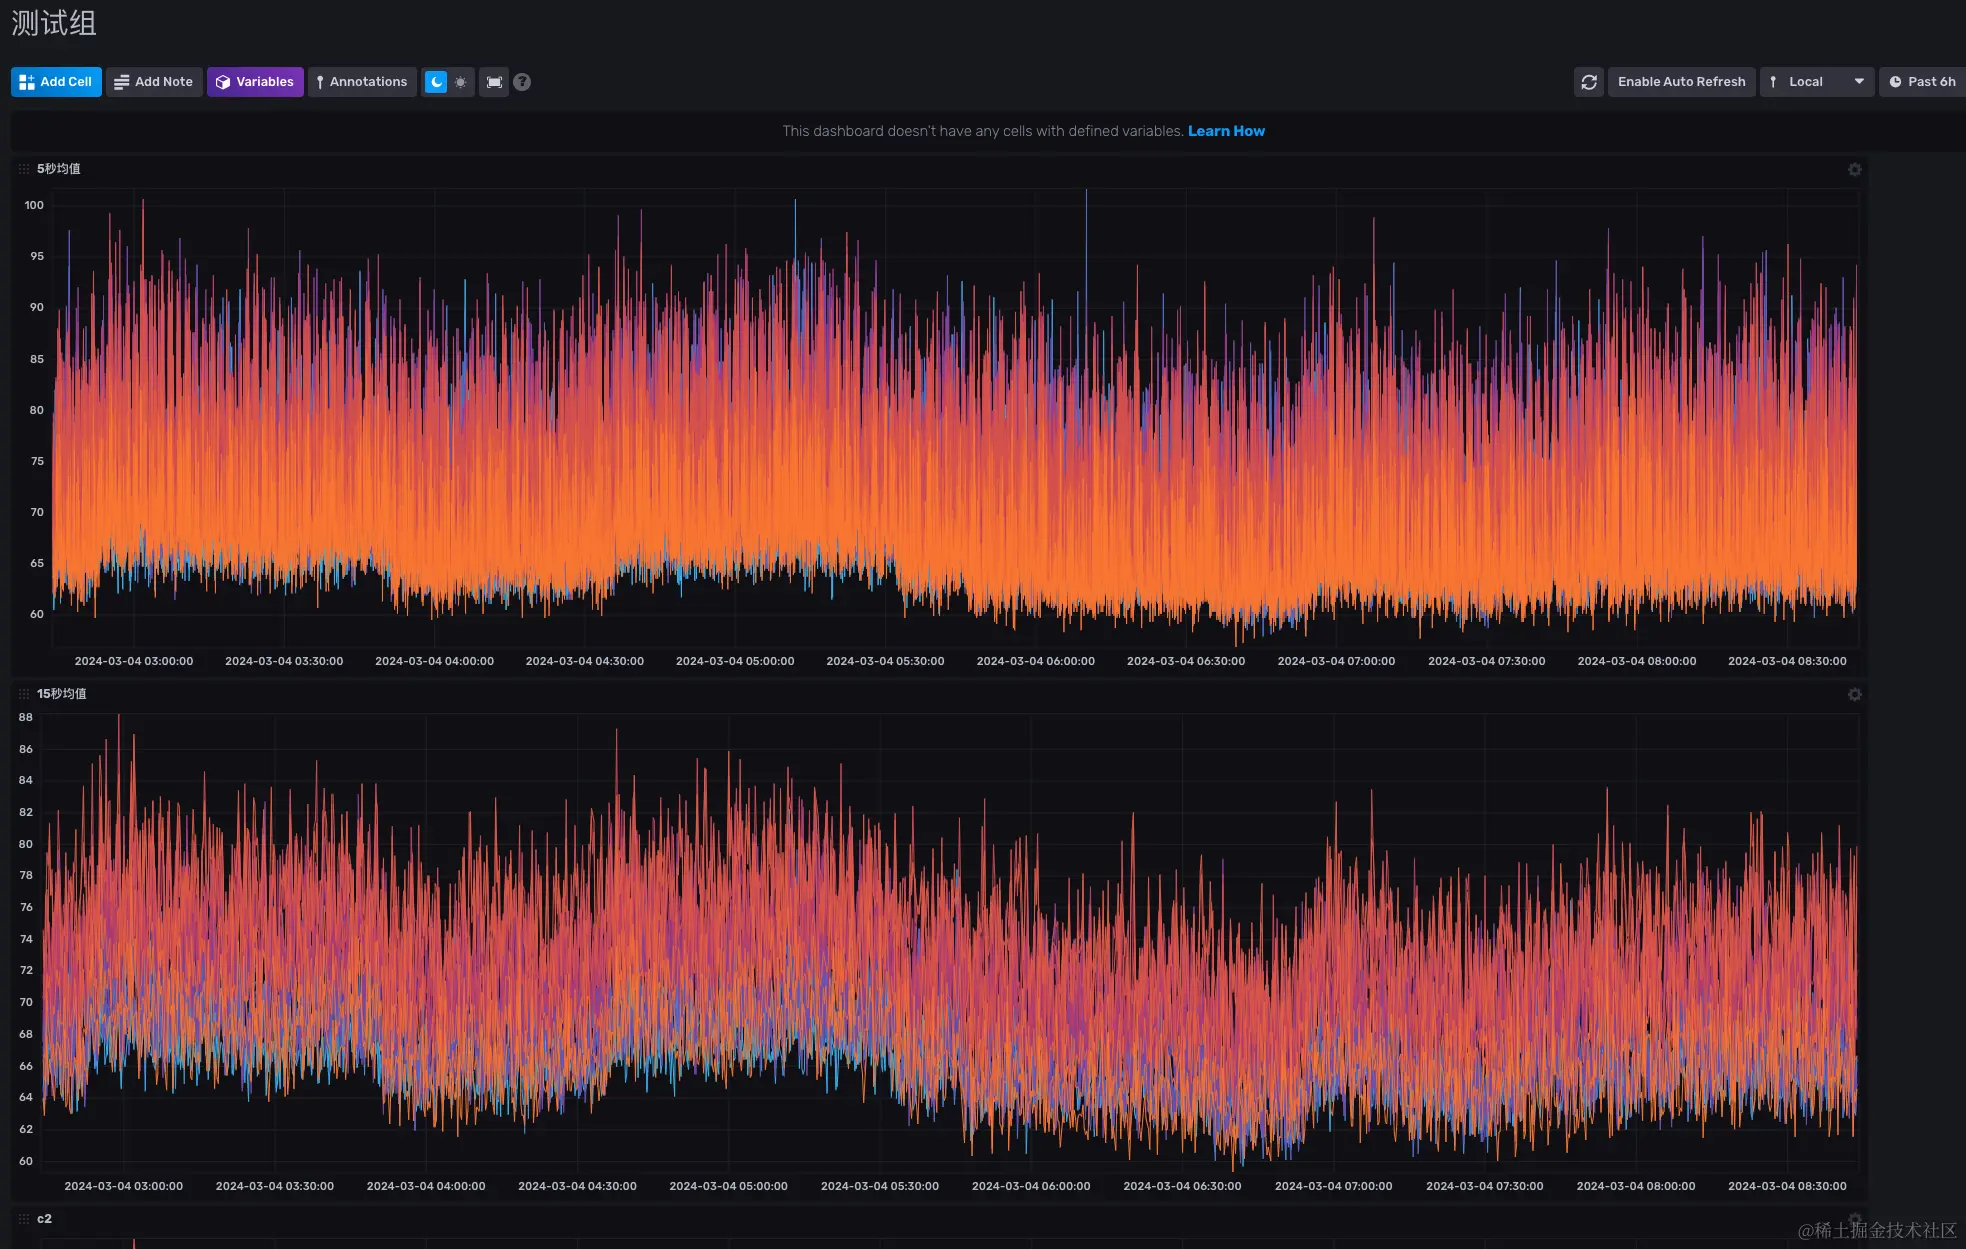Grab drag handle of c2 cell
The height and width of the screenshot is (1249, 1966).
[x=24, y=1219]
